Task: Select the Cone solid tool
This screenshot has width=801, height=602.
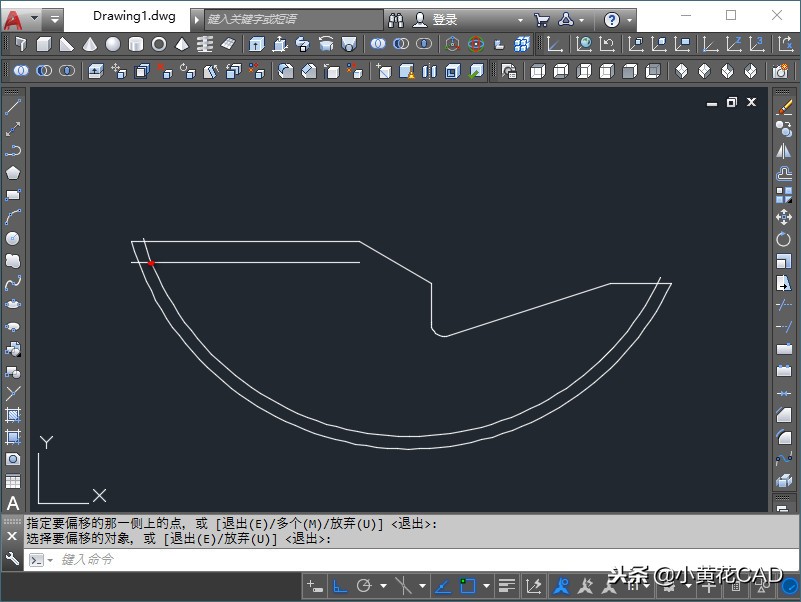Action: [90, 44]
